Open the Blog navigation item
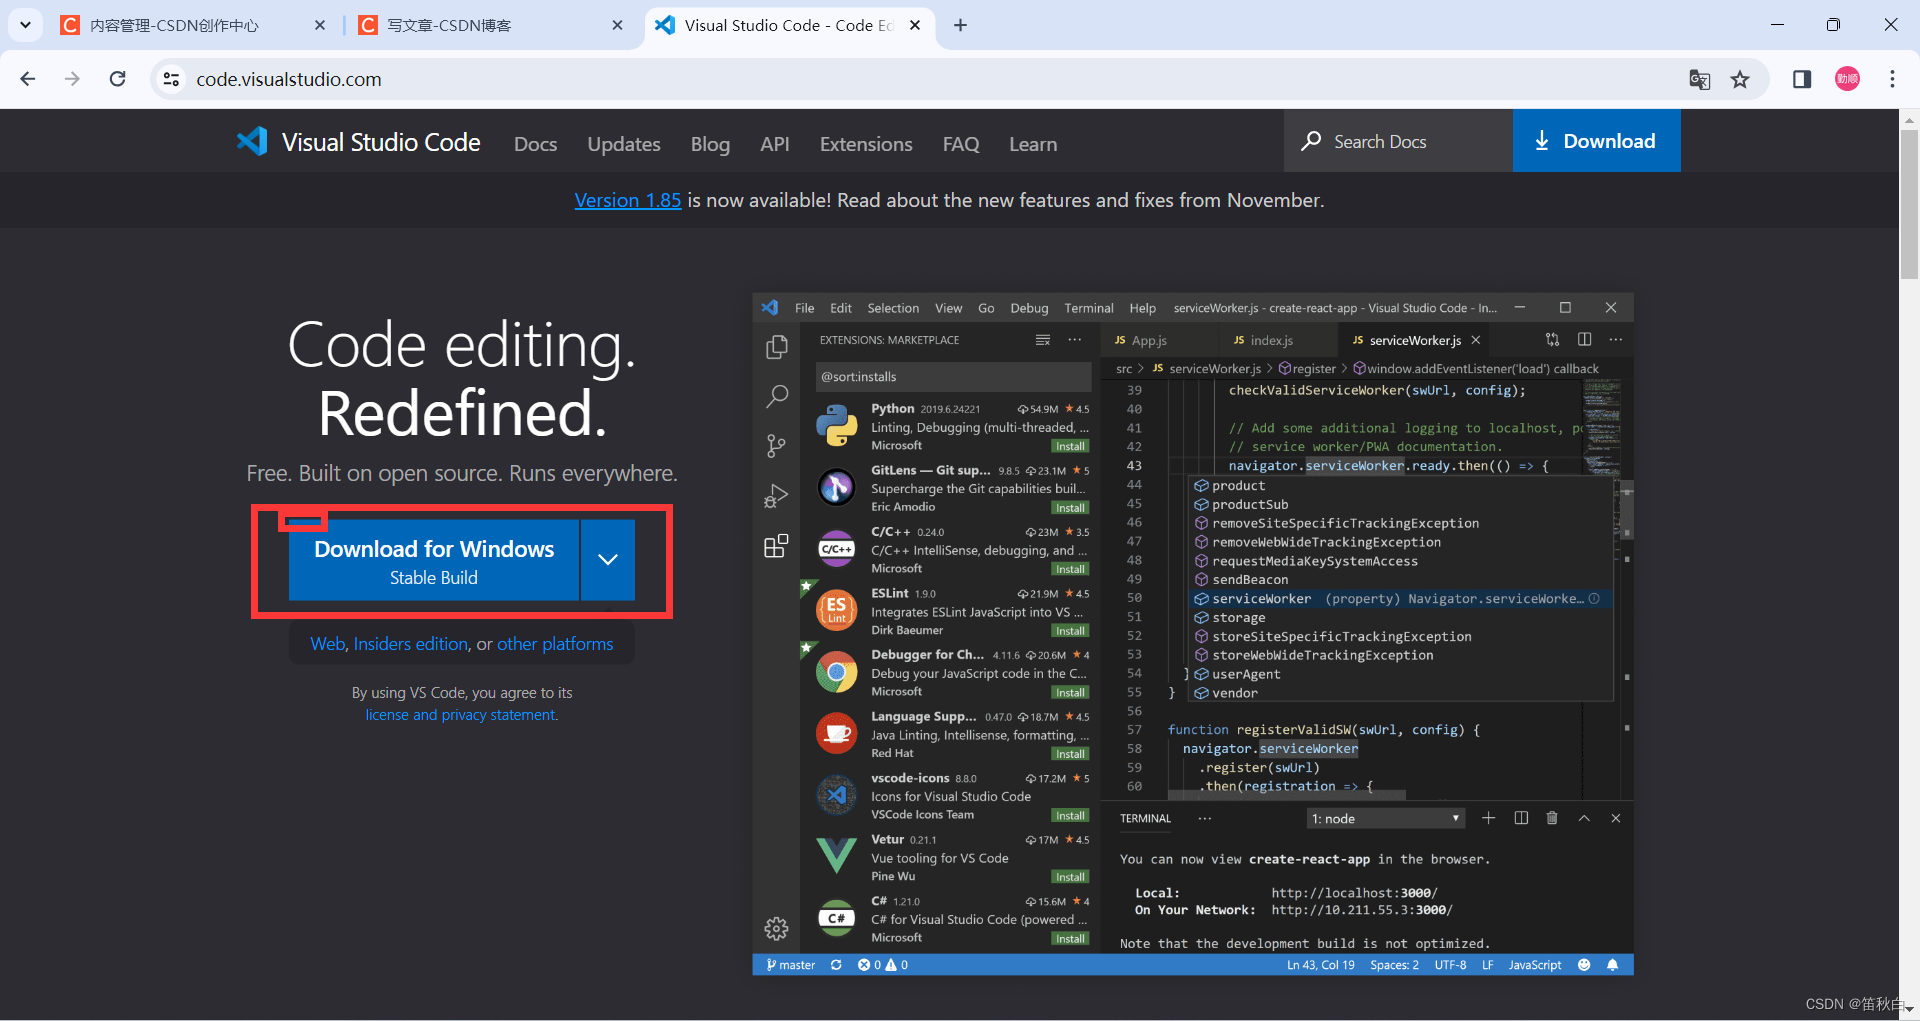The height and width of the screenshot is (1021, 1920). 710,144
